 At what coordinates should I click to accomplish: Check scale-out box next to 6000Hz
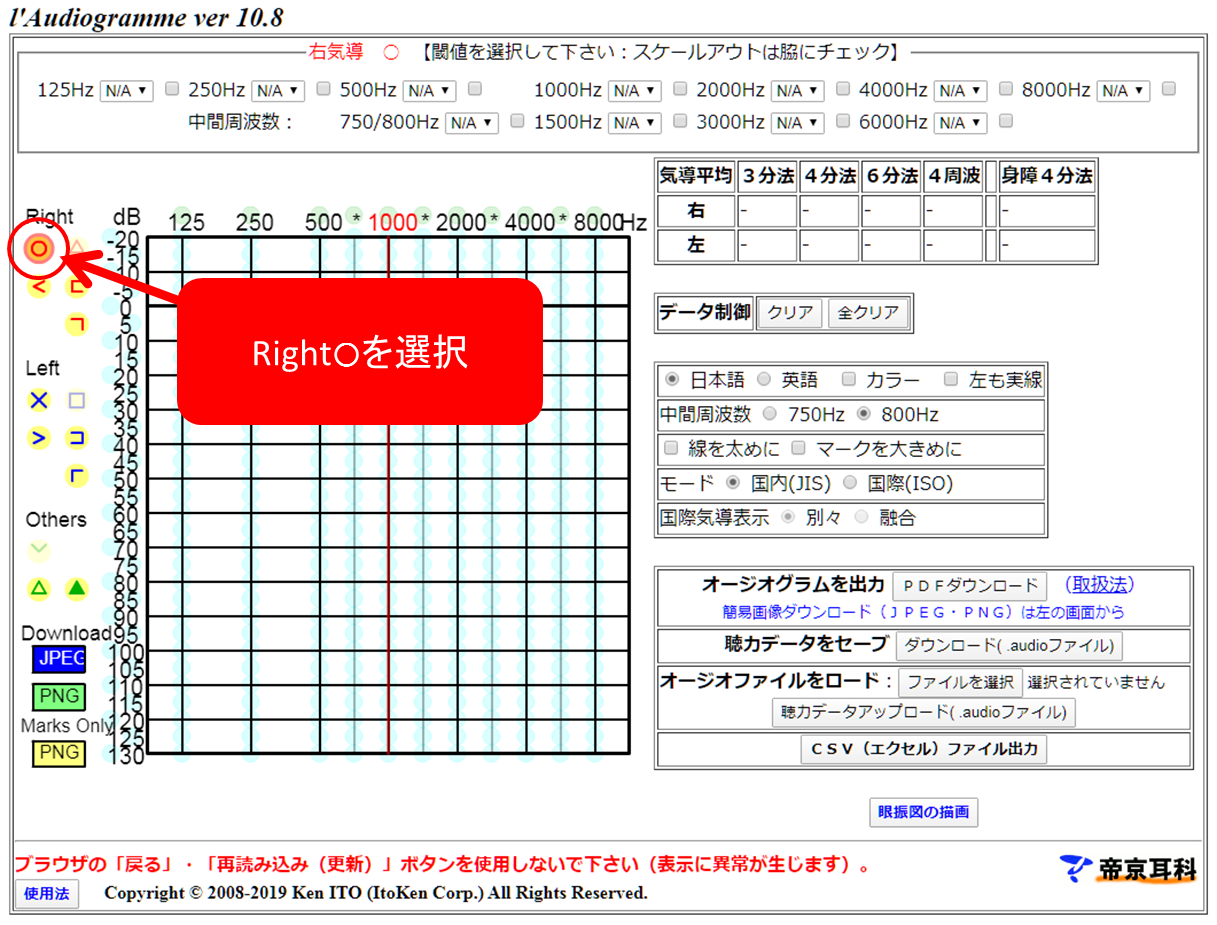pos(1006,121)
